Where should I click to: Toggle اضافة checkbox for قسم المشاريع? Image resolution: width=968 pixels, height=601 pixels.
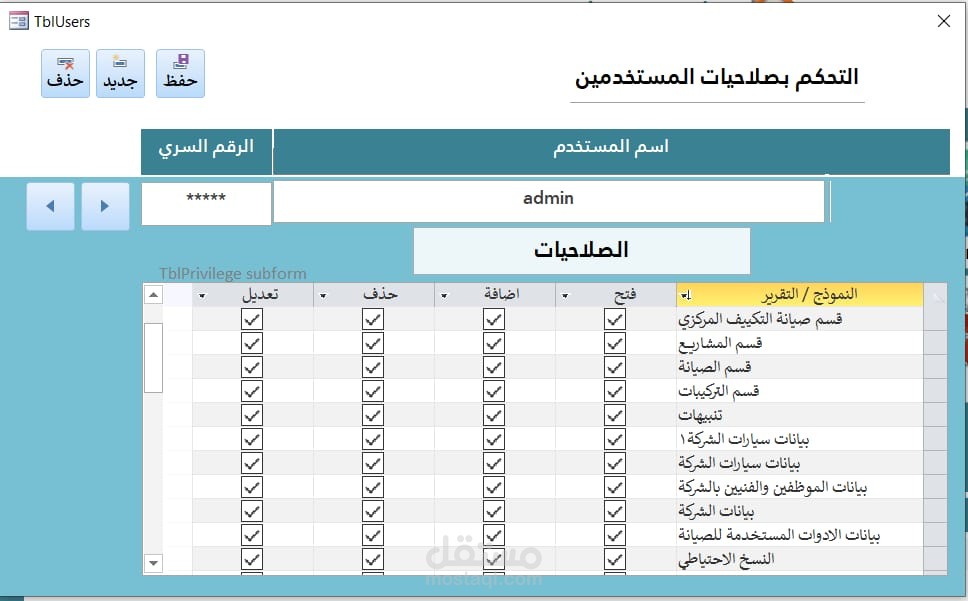[494, 343]
